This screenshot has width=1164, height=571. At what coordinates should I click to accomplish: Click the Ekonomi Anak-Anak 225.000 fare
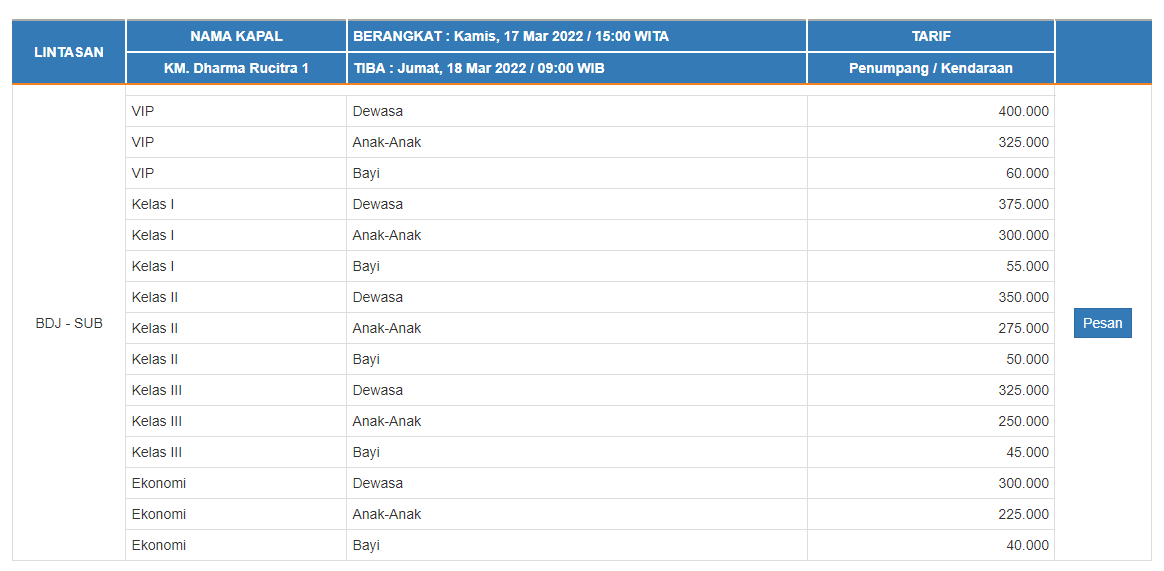1023,514
